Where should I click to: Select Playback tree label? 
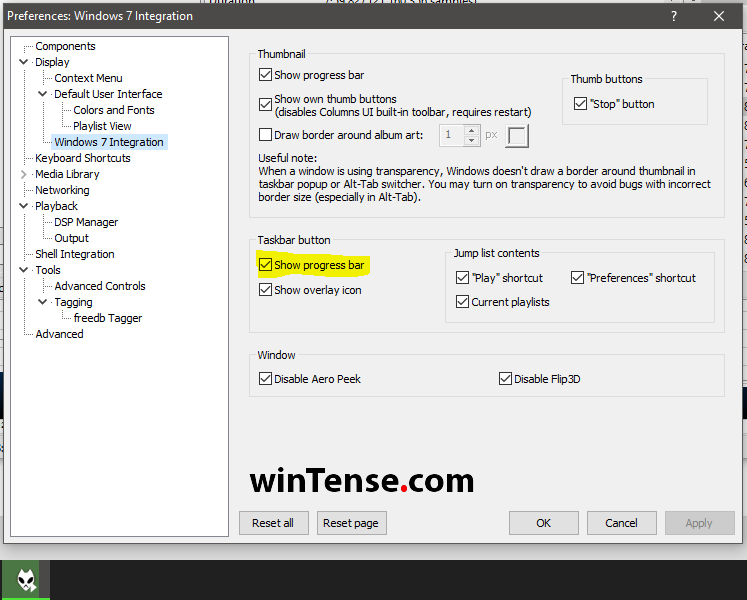[x=56, y=206]
